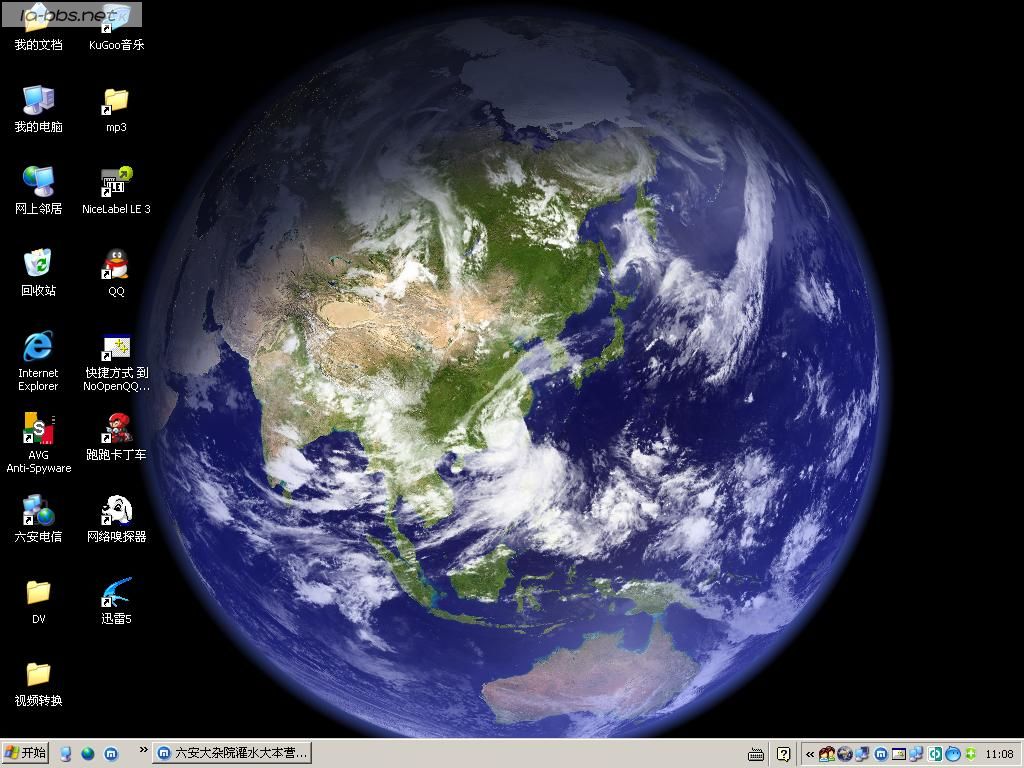
Task: Open the keyboard tray icon
Action: (x=755, y=754)
